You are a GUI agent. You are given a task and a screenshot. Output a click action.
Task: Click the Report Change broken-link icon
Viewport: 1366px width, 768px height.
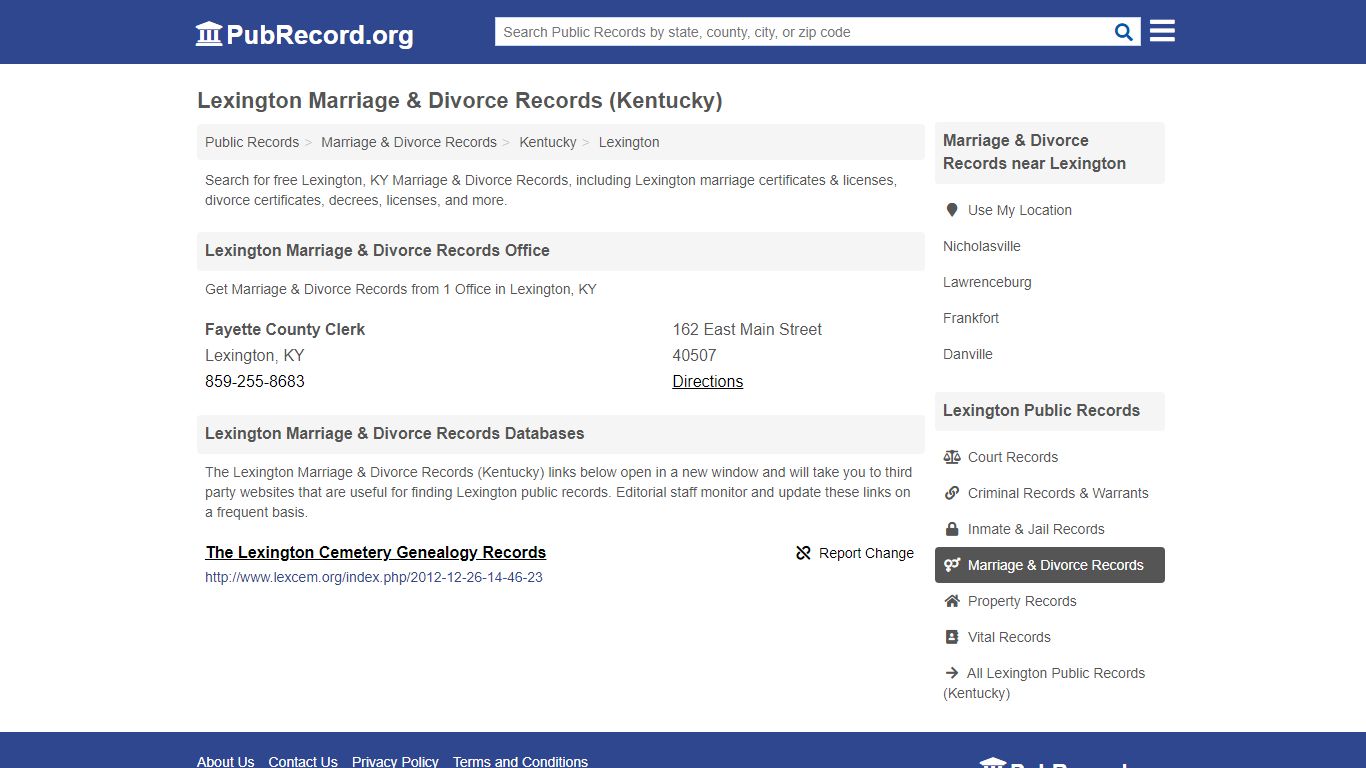click(803, 553)
